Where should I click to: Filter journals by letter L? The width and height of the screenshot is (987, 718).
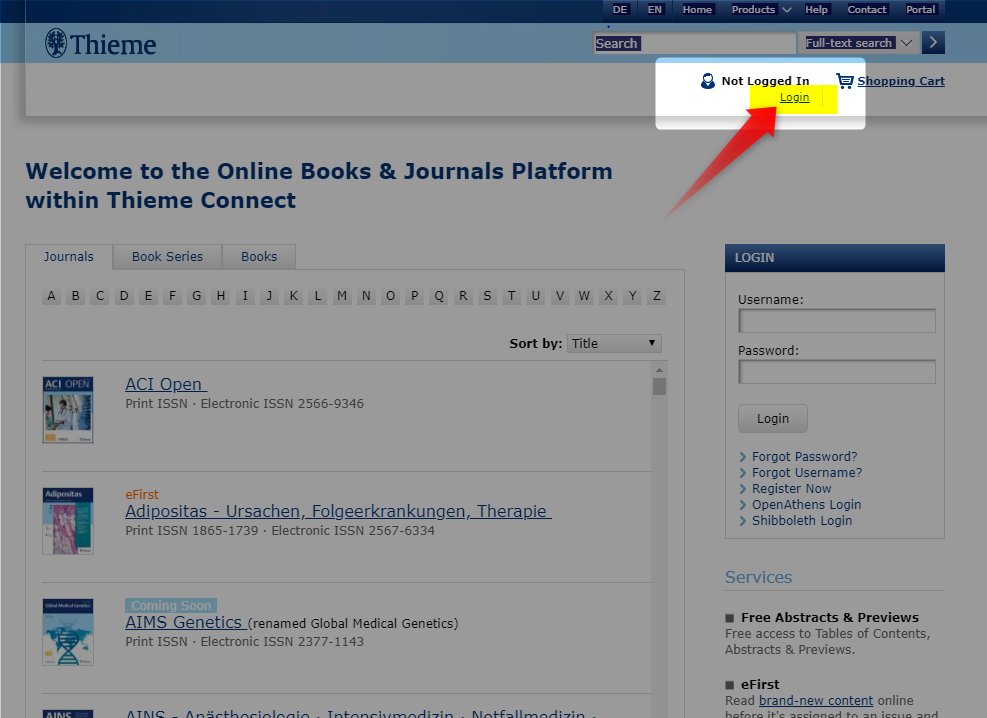tap(318, 296)
